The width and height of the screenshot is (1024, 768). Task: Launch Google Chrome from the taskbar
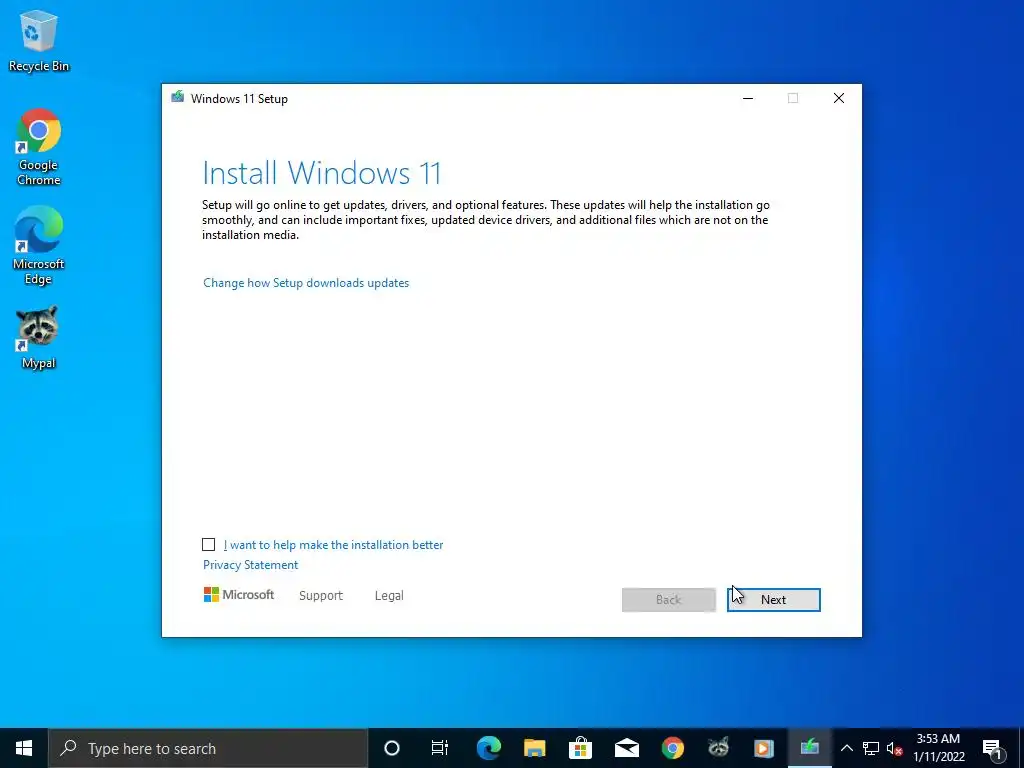[672, 748]
